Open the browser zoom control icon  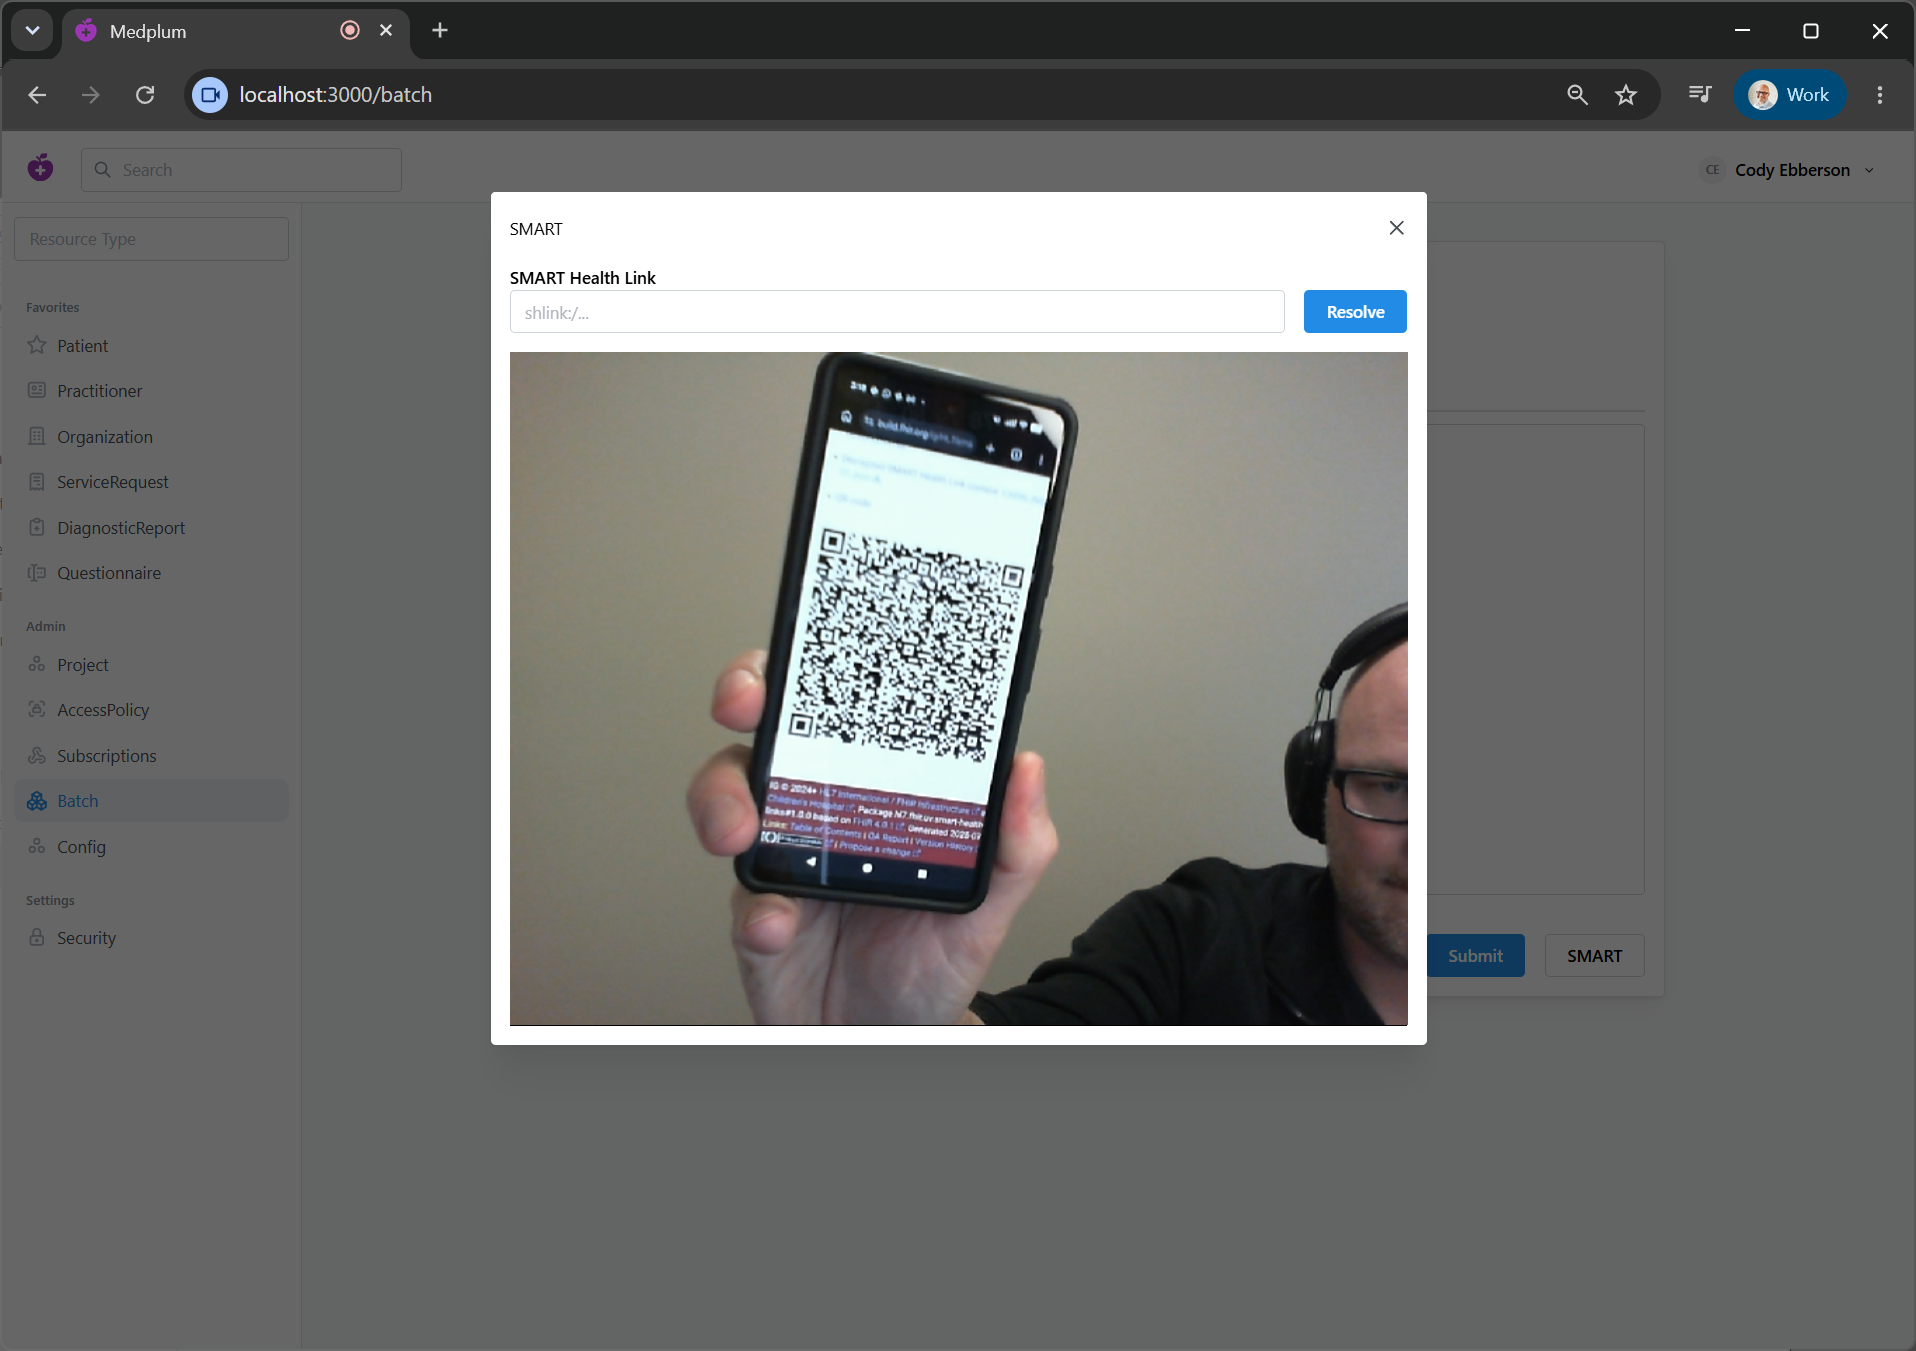(1577, 95)
